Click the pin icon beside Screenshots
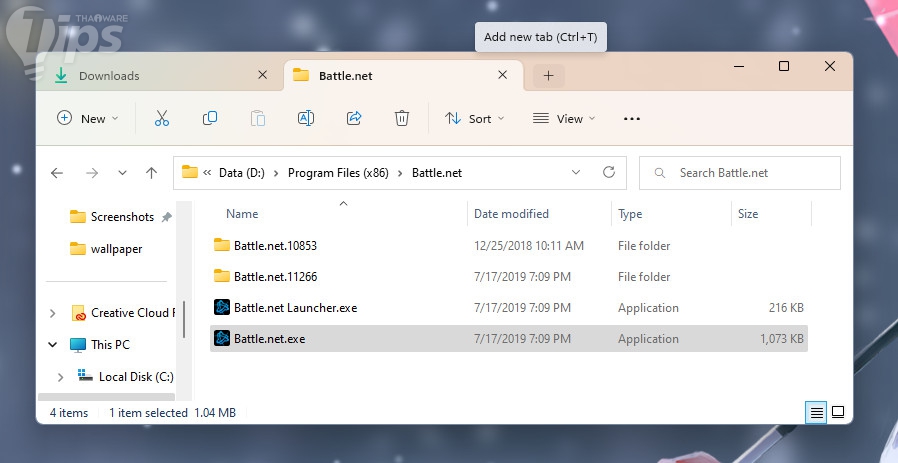The image size is (898, 463). 167,217
